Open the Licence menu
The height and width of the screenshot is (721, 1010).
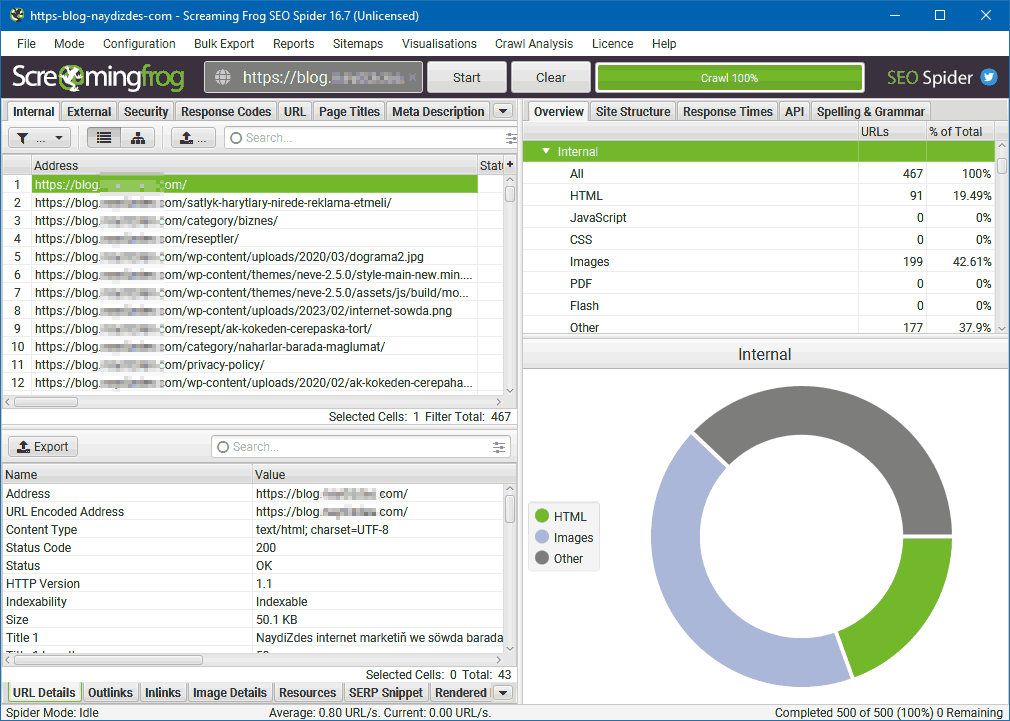click(613, 44)
